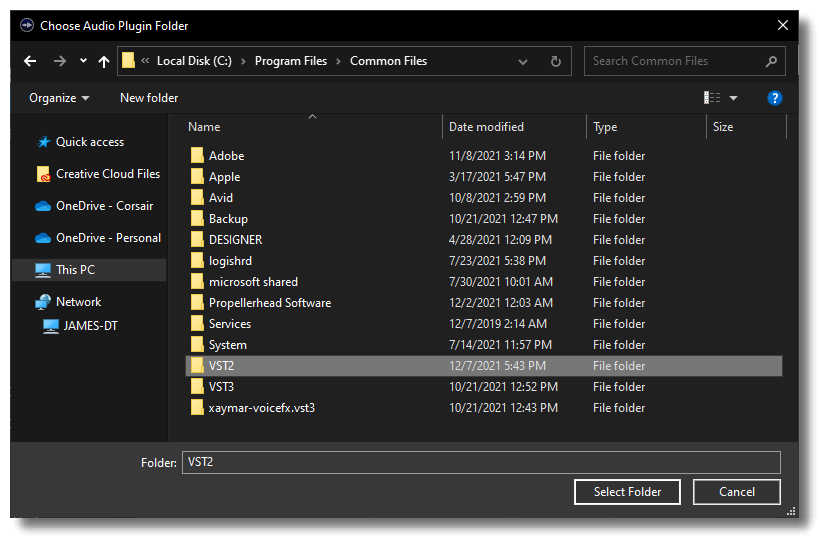
Task: Sort by Date modified column header
Action: (x=486, y=127)
